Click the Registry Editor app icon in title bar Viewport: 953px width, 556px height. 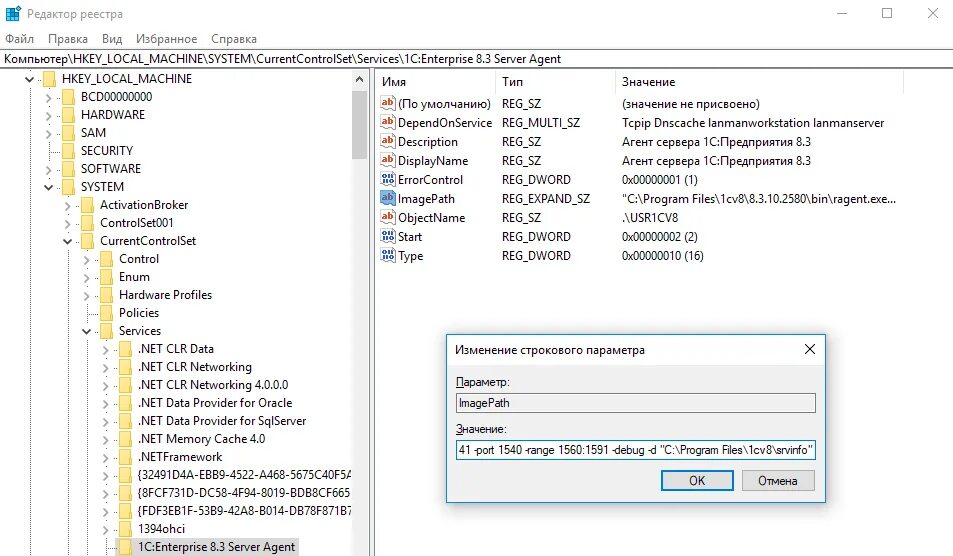pos(13,13)
